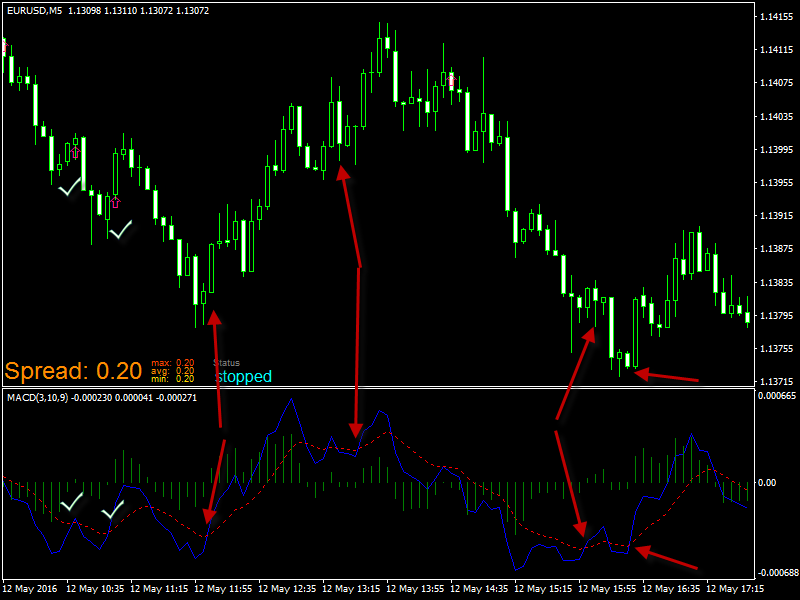This screenshot has width=800, height=600.
Task: Click the MACD(3,10,9) indicator label
Action: coord(37,397)
